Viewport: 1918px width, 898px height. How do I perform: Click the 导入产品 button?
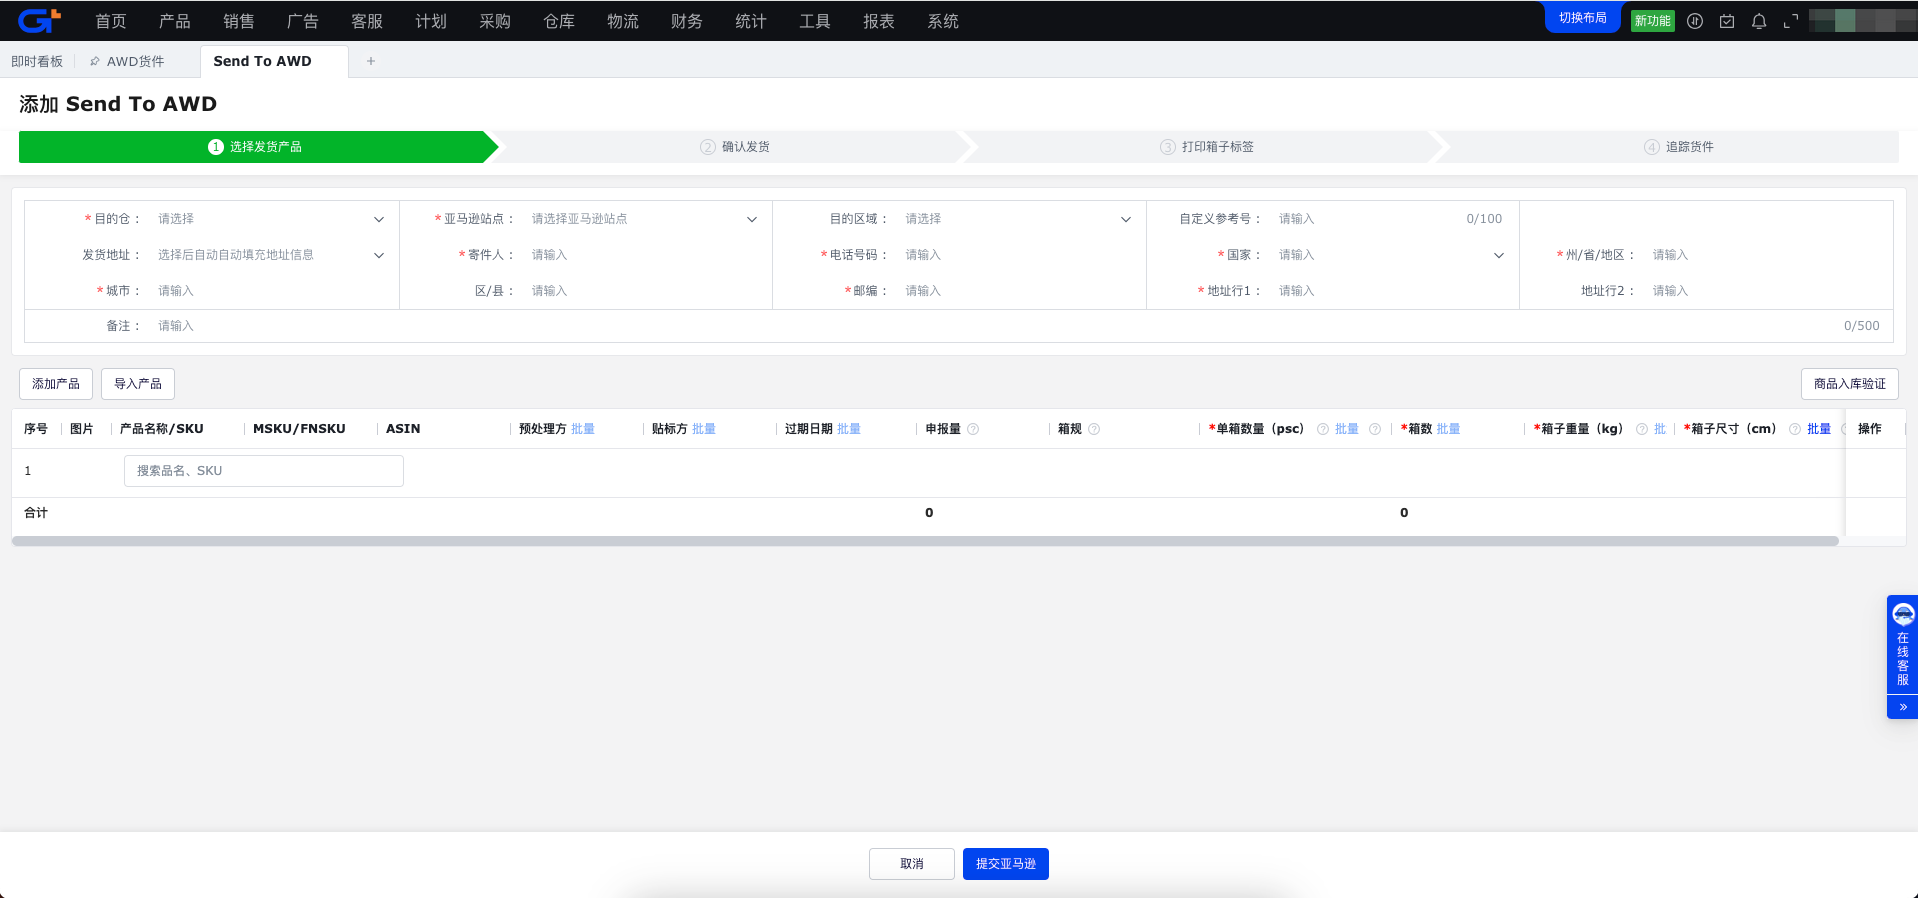pyautogui.click(x=138, y=384)
